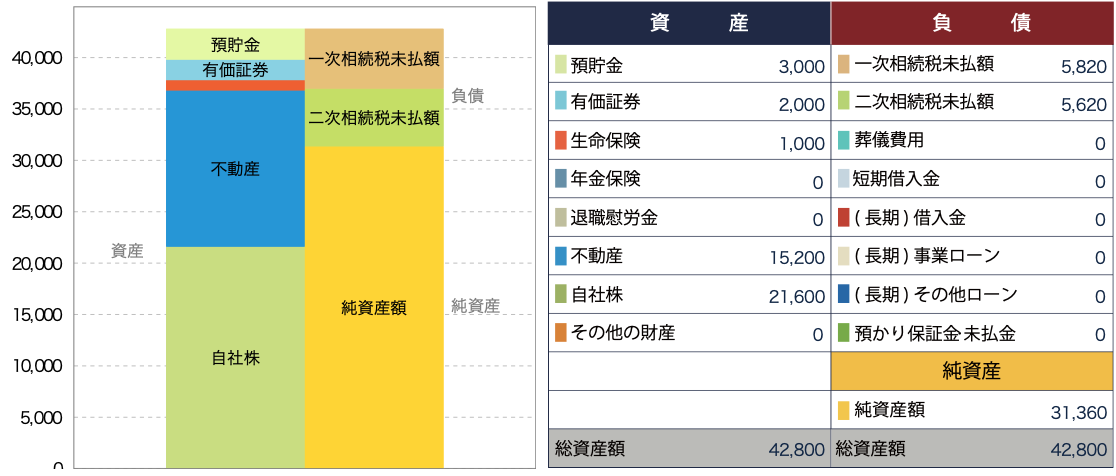This screenshot has height=476, width=1116.
Task: Click the 有価証券 light-blue legend swatch
Action: click(561, 104)
